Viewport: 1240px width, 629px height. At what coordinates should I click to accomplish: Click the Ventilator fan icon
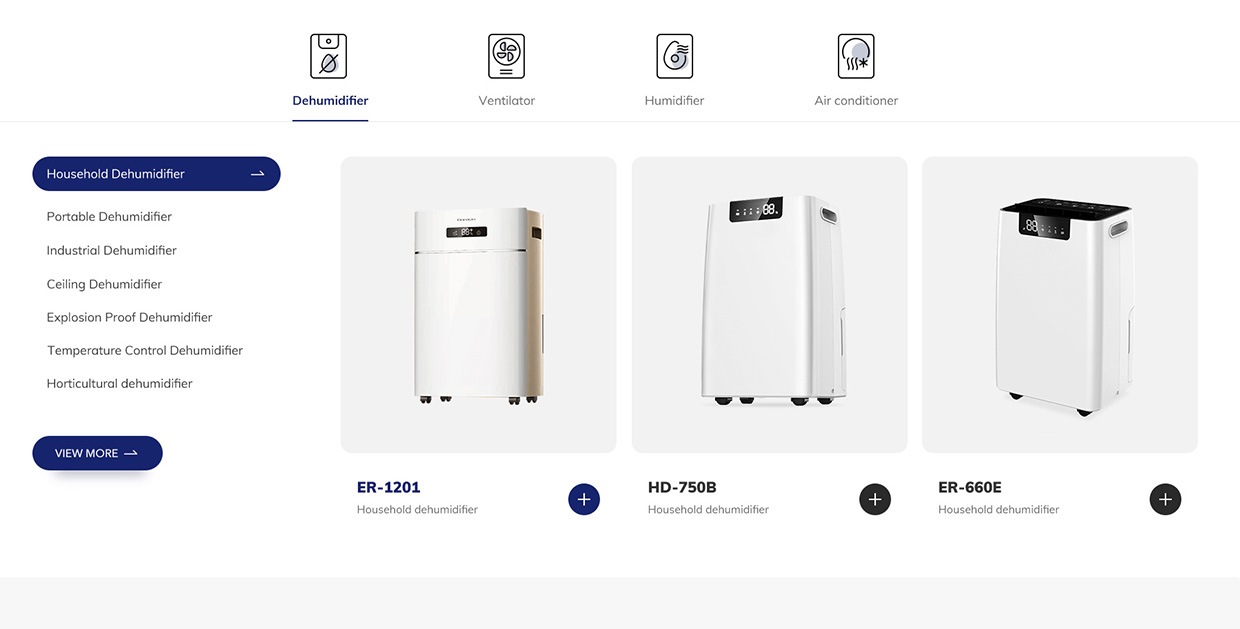[x=506, y=56]
